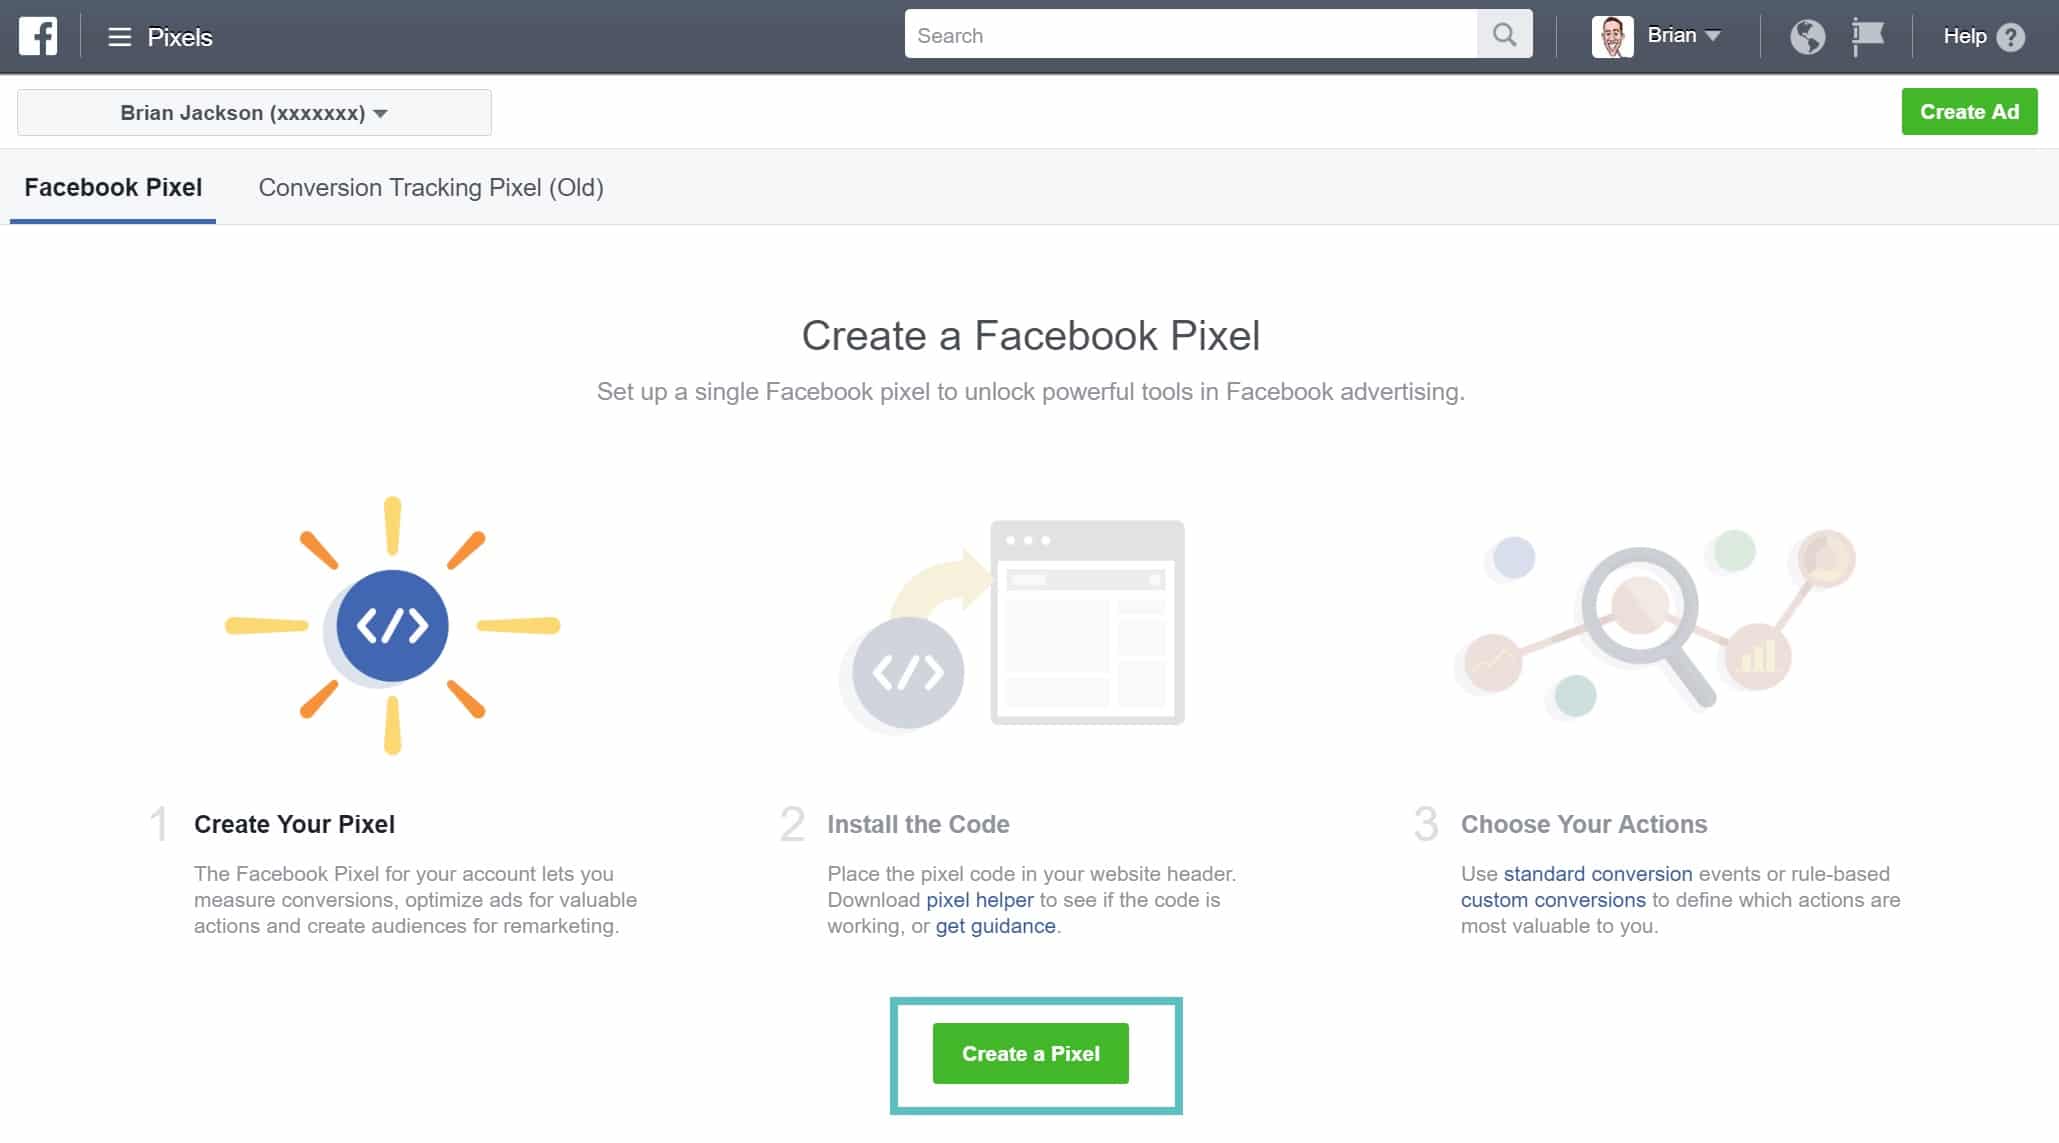Open the Help question mark icon
Screen dimensions: 2059x1143
coord(2010,36)
